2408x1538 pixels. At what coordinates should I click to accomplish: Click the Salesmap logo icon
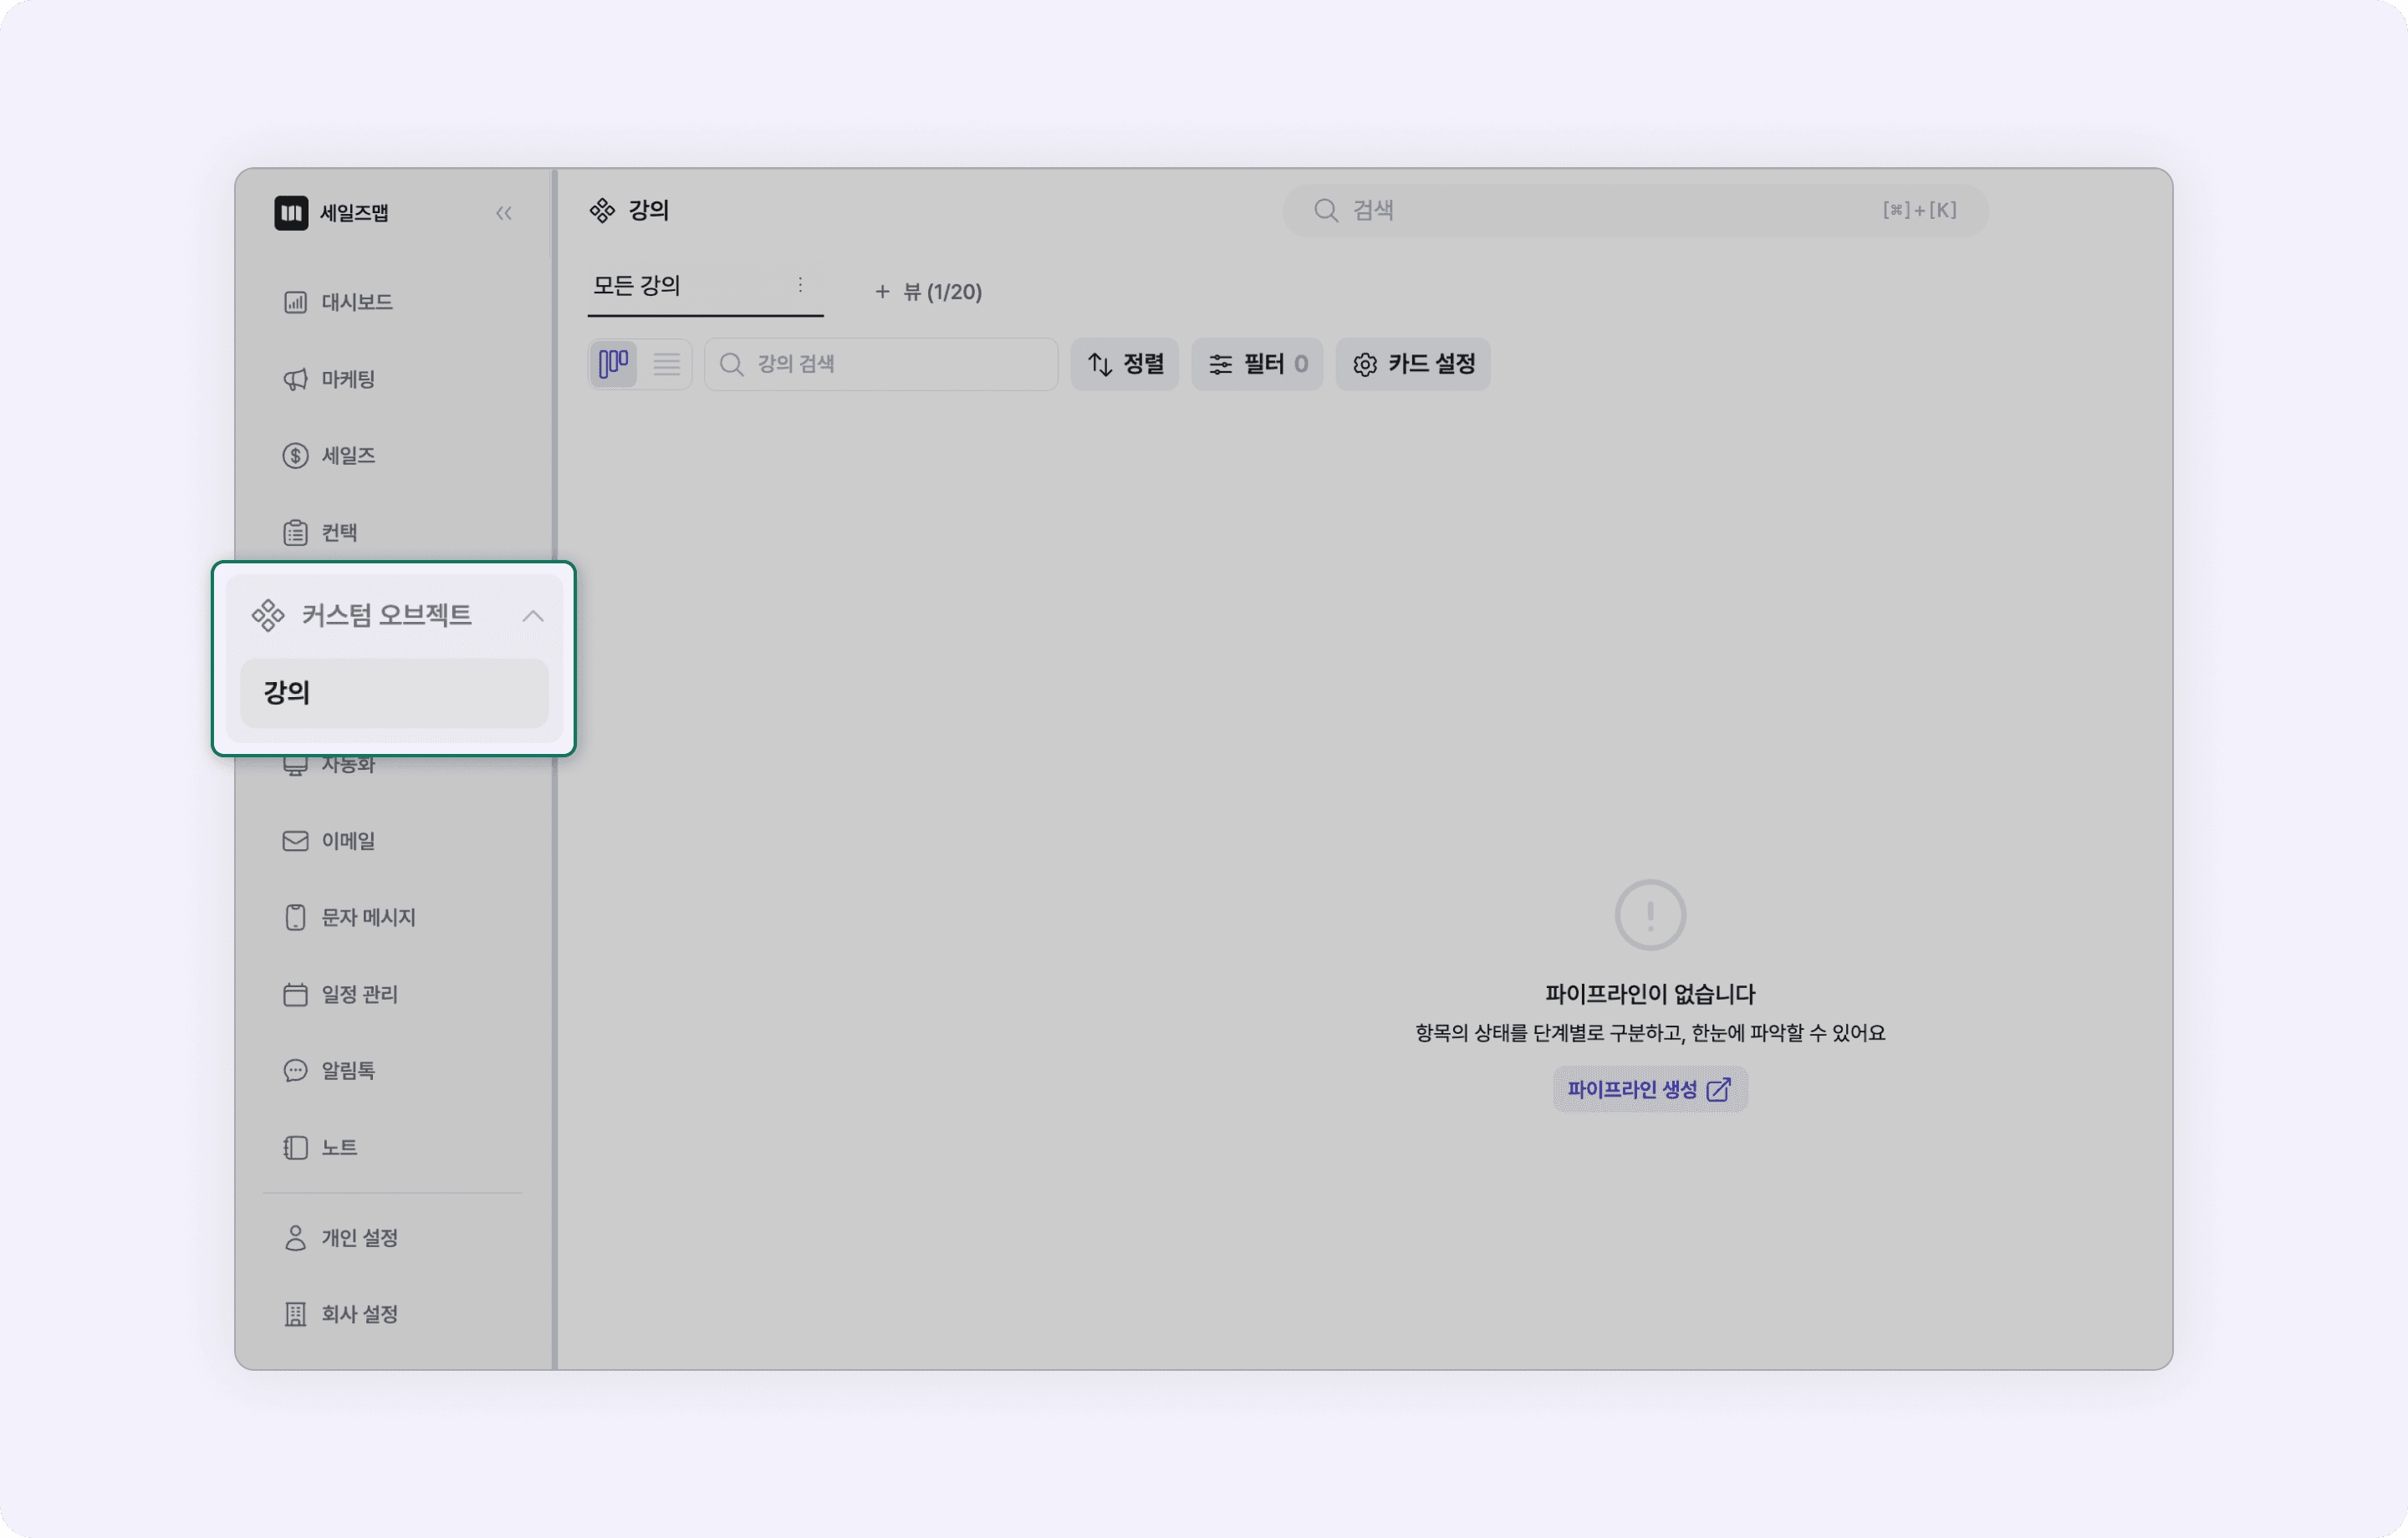(x=291, y=212)
